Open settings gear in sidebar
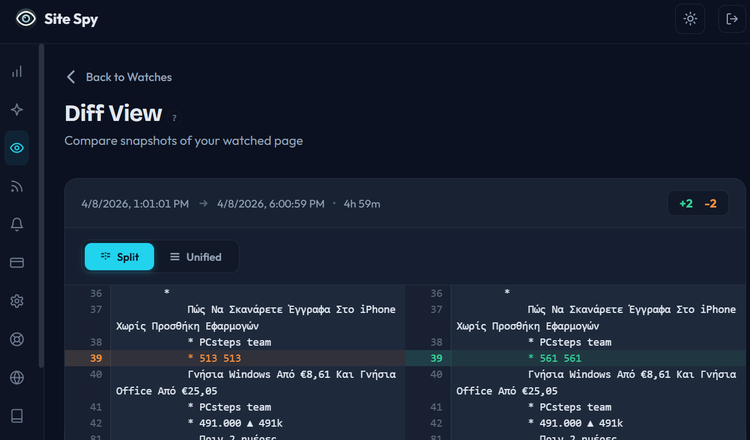Viewport: 750px width, 440px height. pyautogui.click(x=16, y=301)
